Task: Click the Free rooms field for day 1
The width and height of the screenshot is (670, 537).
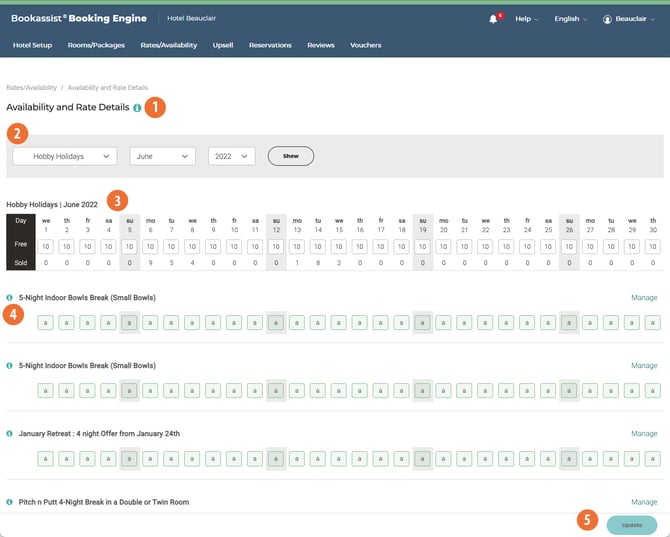Action: (45, 246)
